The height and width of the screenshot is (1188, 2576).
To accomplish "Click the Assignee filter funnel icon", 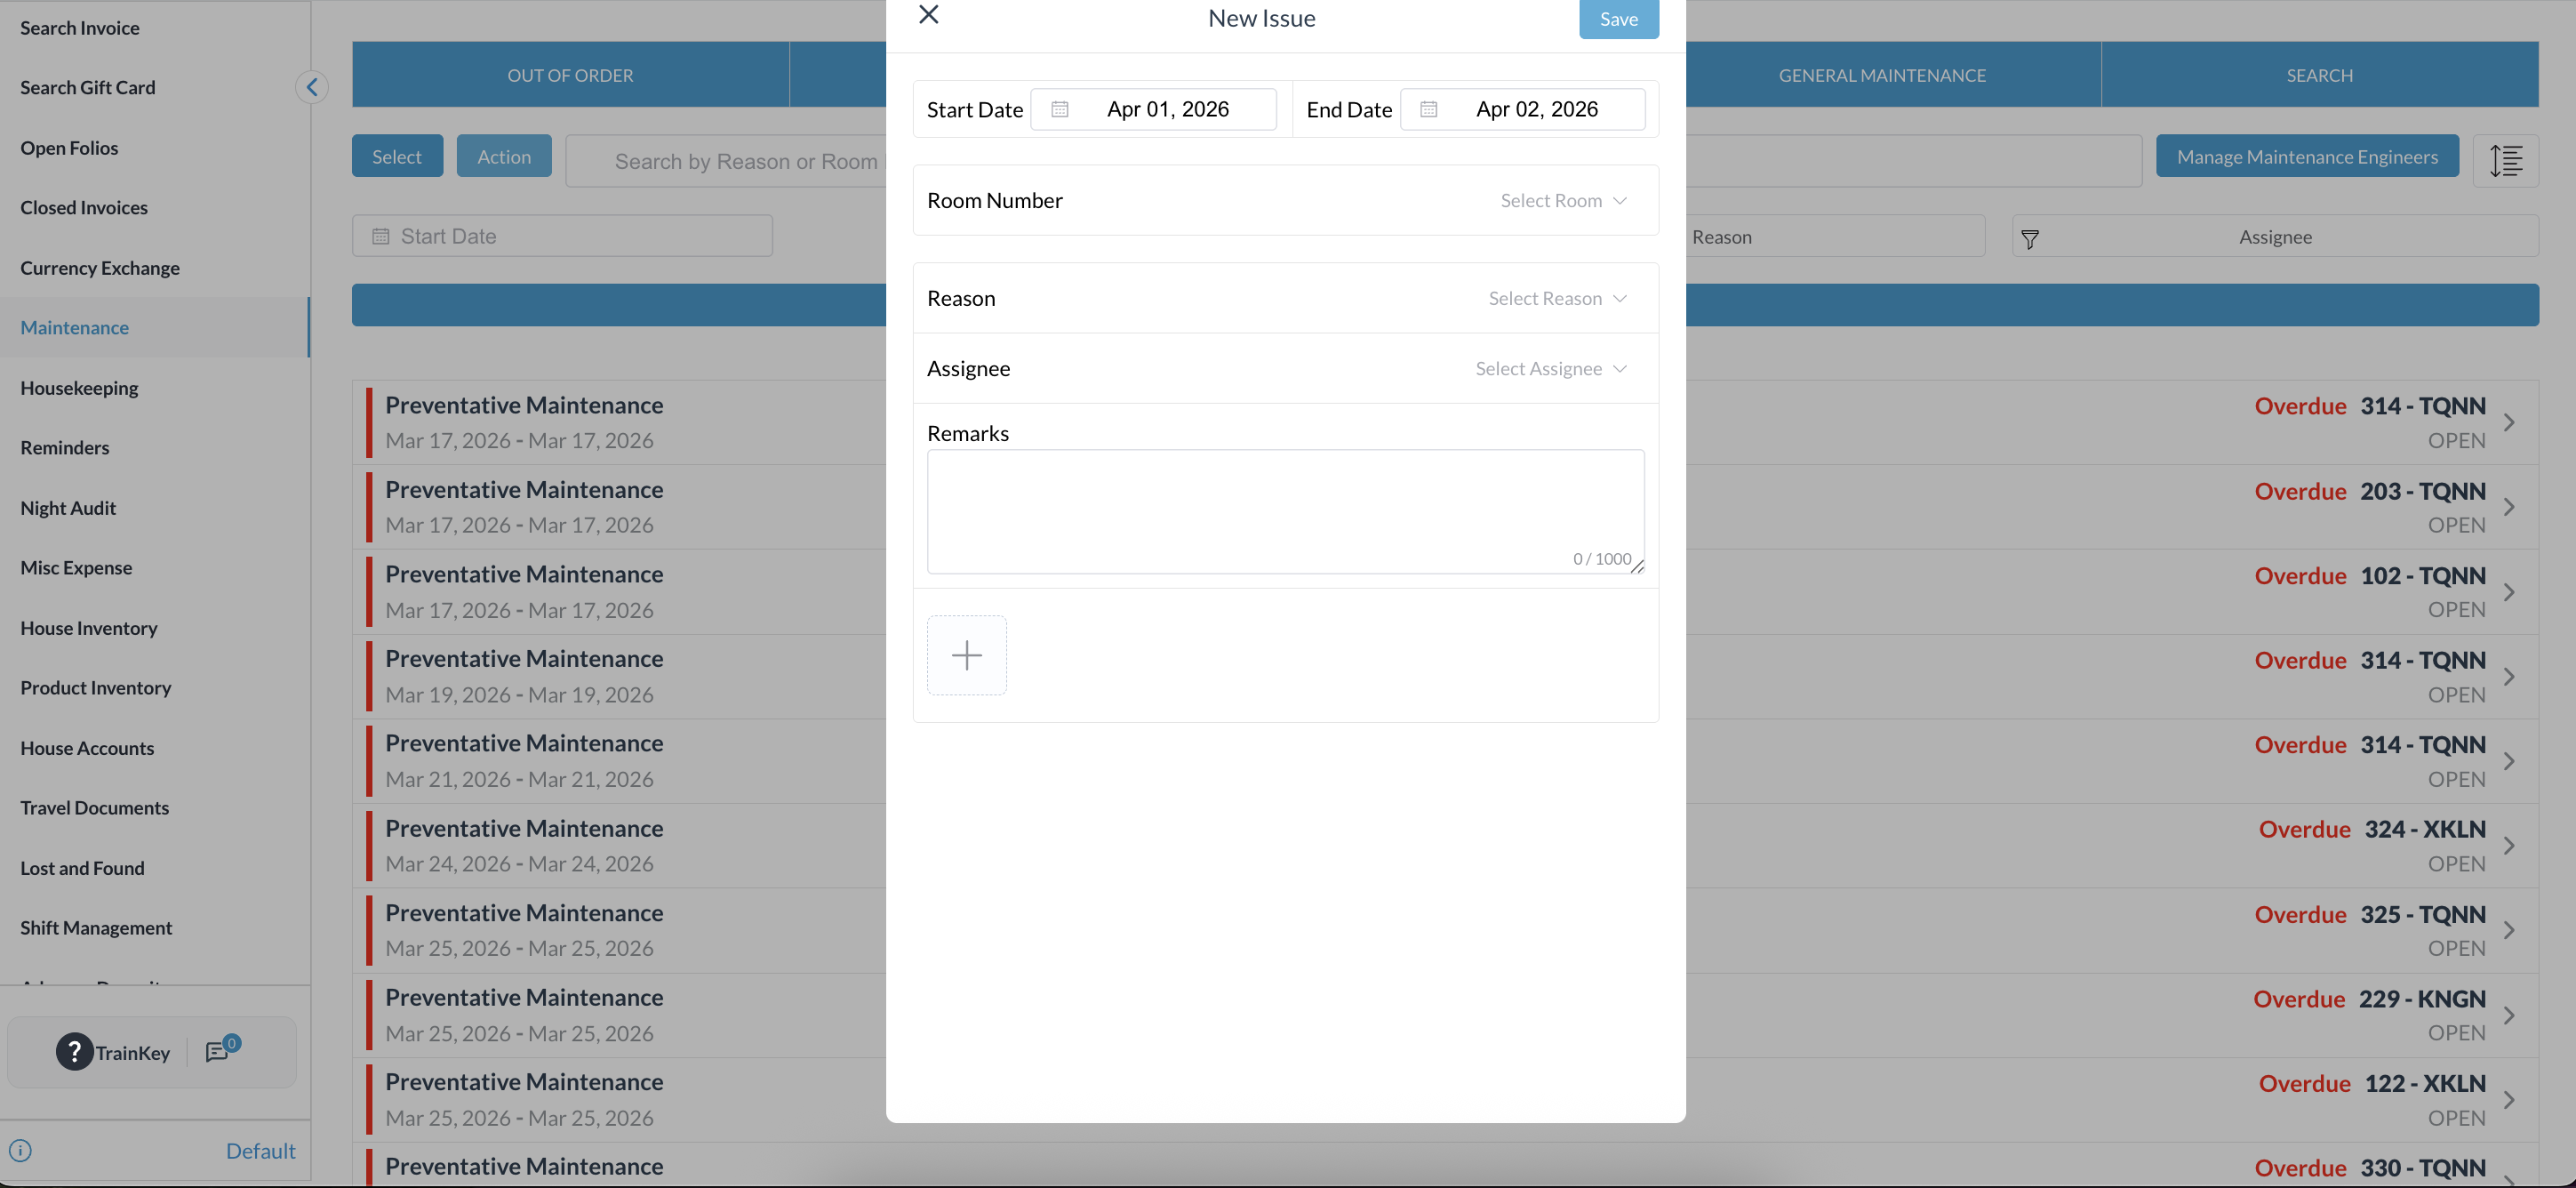I will click(x=2030, y=238).
